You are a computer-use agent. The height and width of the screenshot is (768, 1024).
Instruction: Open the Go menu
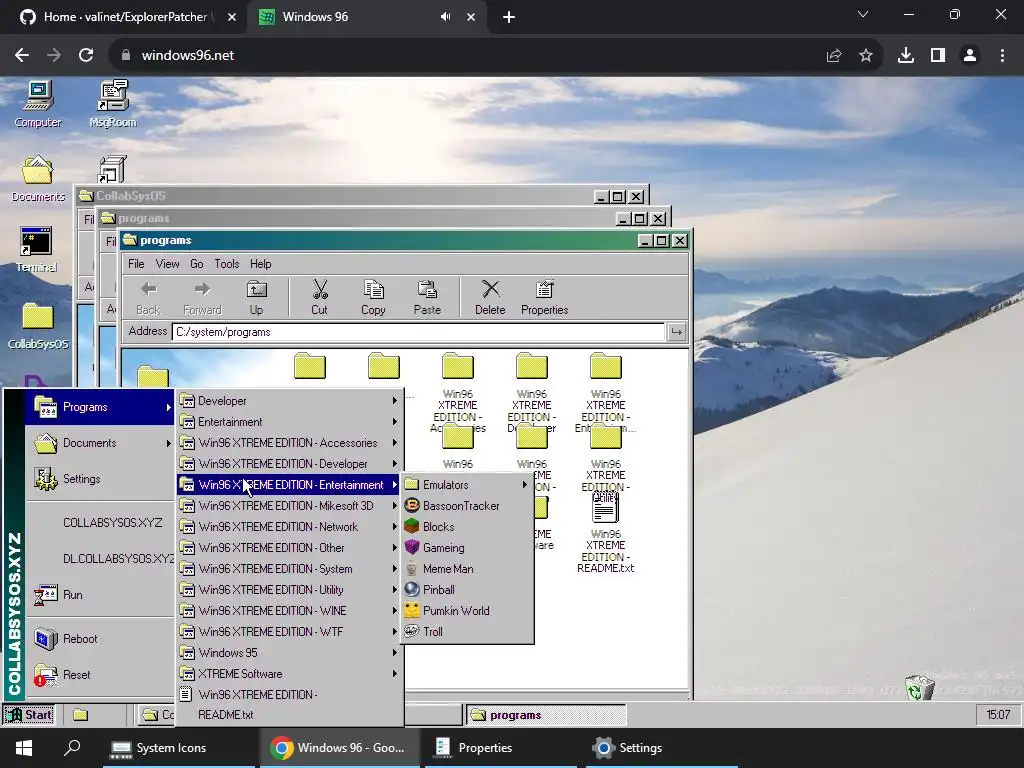(197, 264)
